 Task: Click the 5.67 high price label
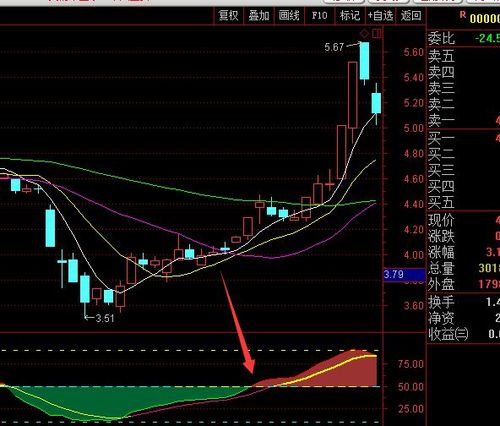click(334, 47)
